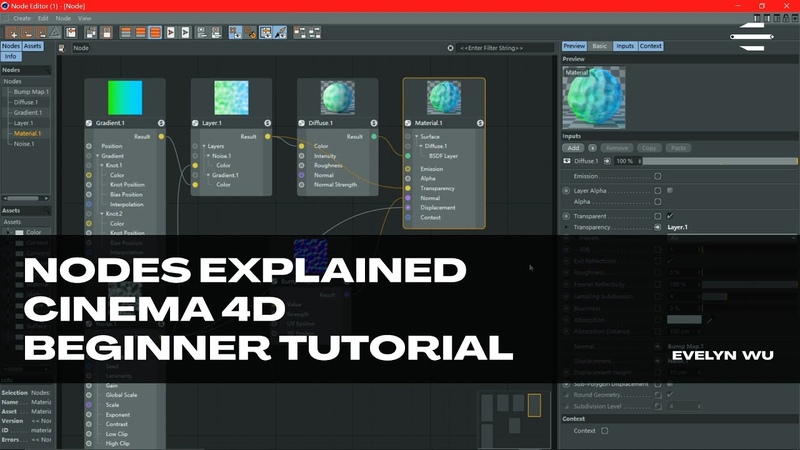The image size is (800, 450).
Task: Click the node path icon left of Node label
Action: tap(62, 48)
